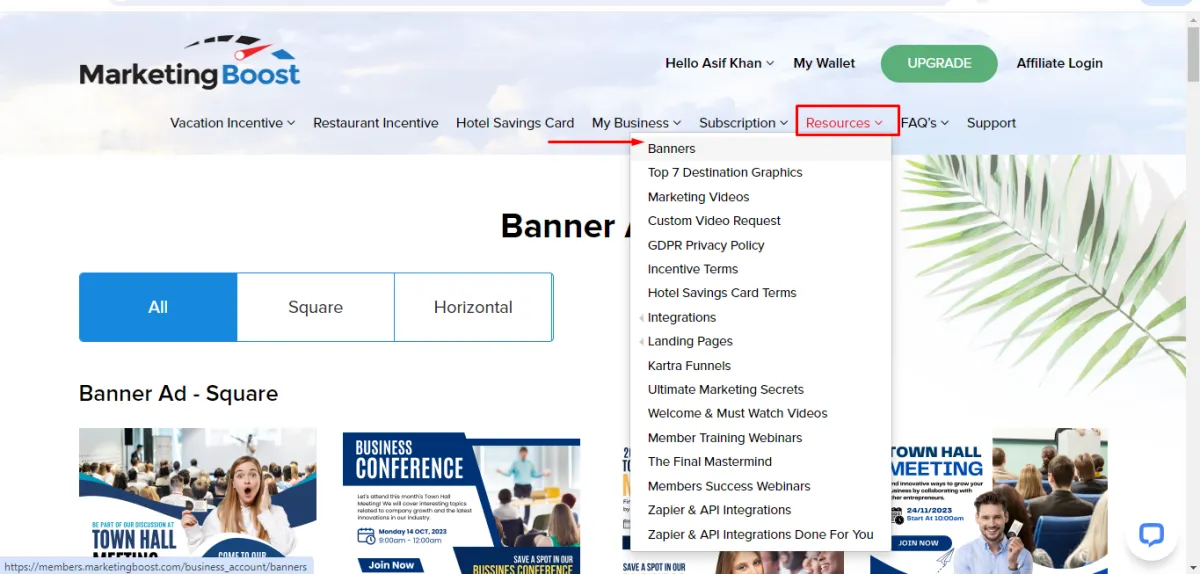Viewport: 1200px width, 574px height.
Task: Expand the Vacation Incentive menu
Action: [x=233, y=123]
